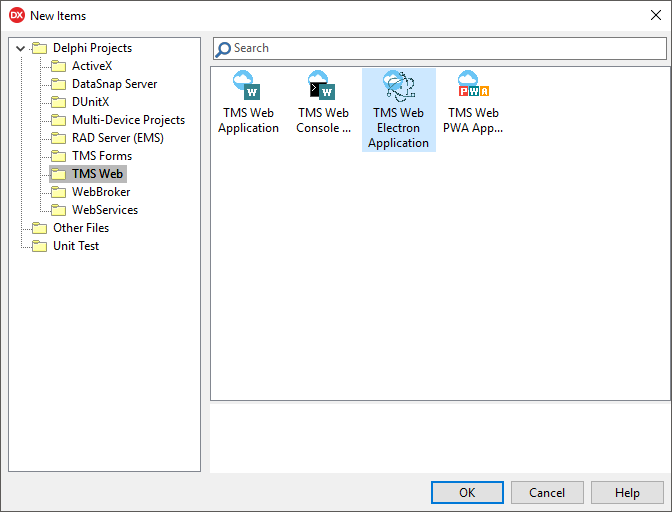
Task: Open Help for New Items
Action: pyautogui.click(x=627, y=493)
